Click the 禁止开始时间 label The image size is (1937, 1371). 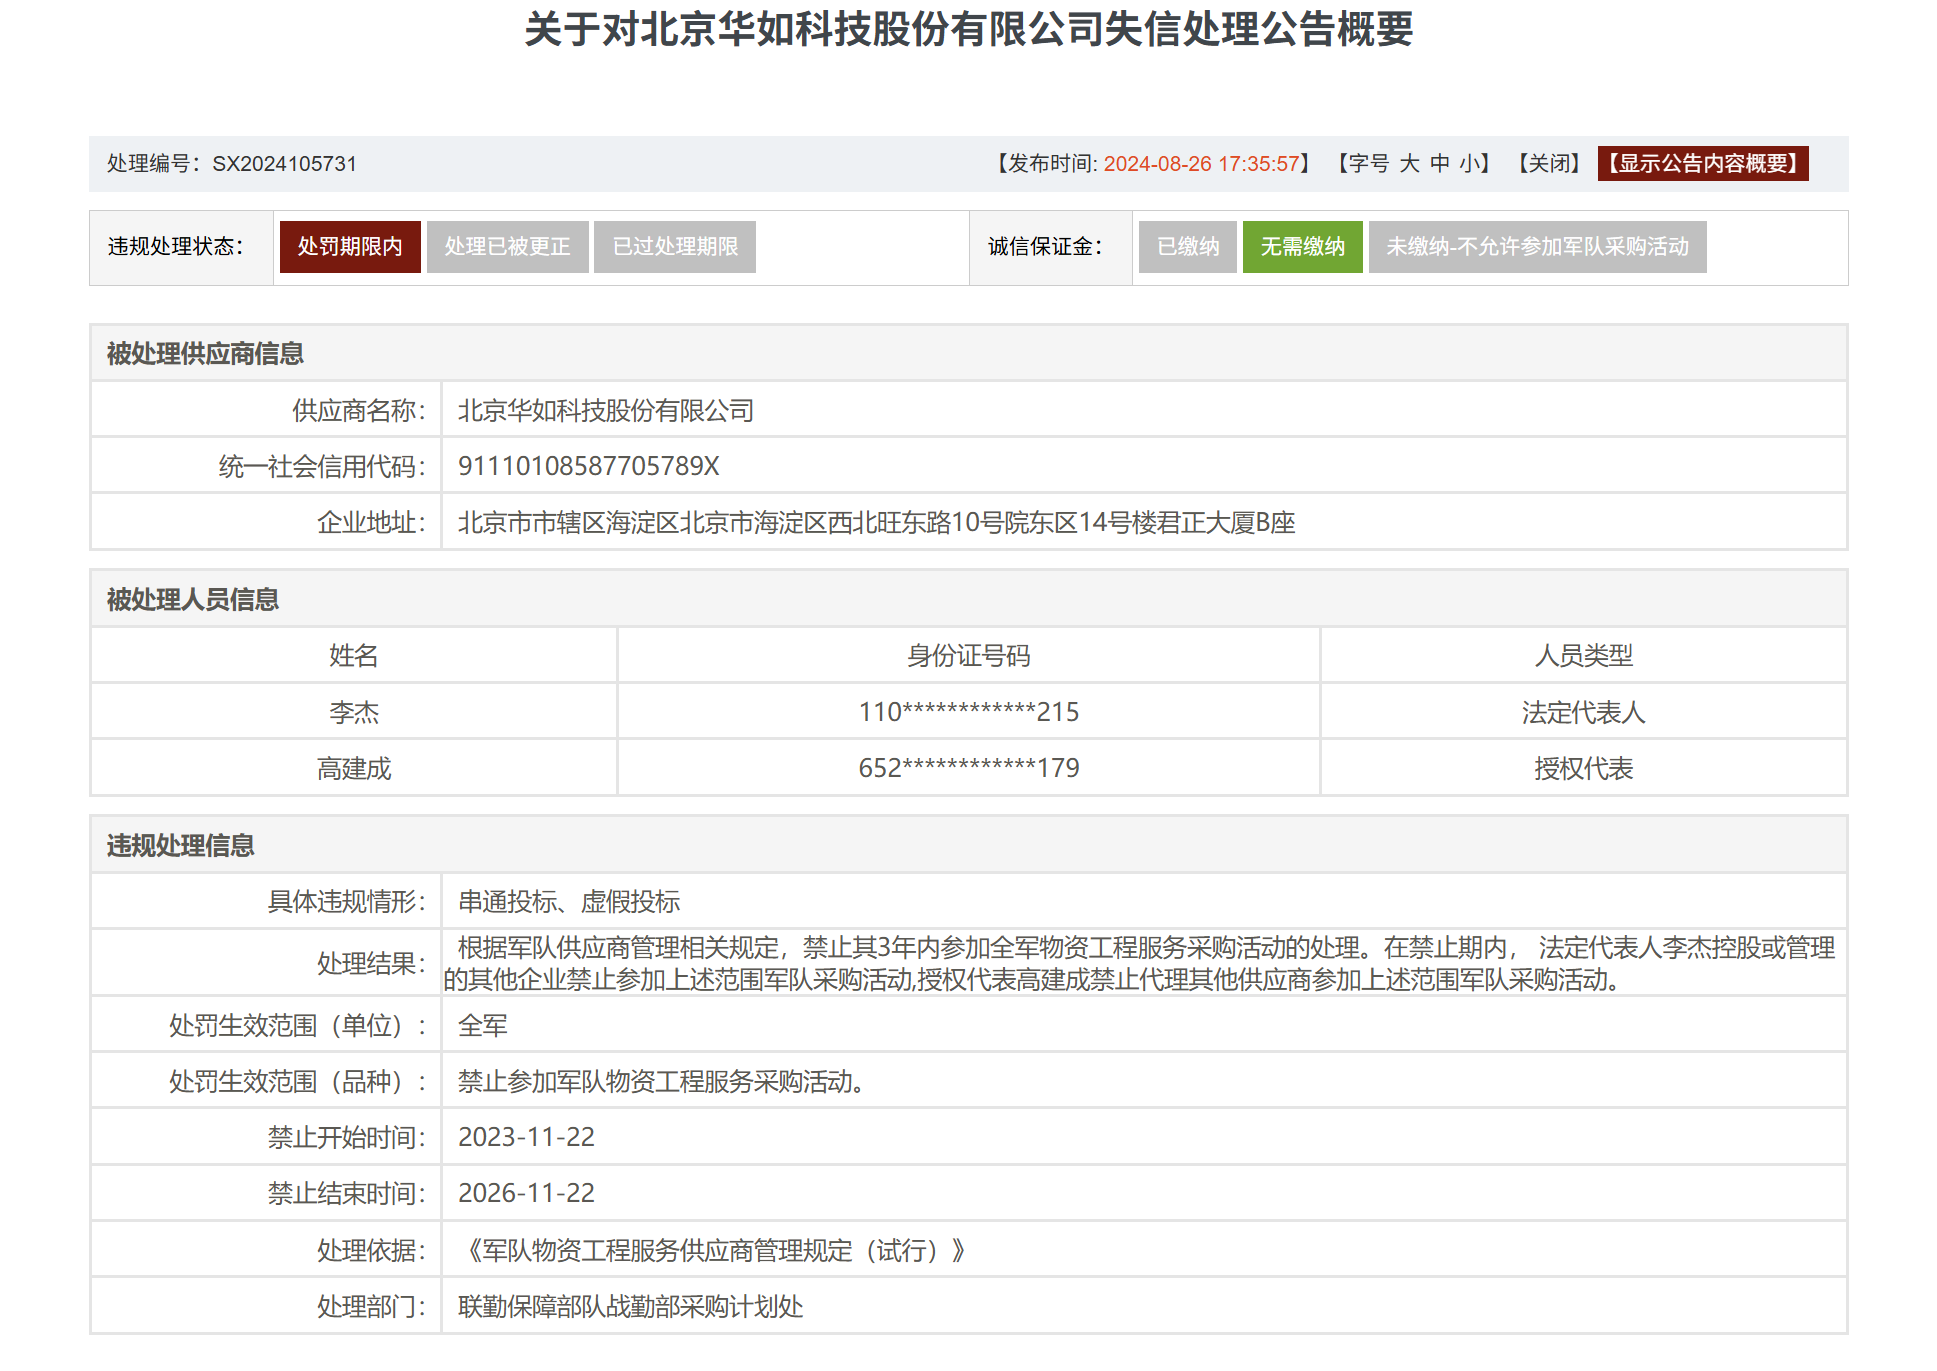pyautogui.click(x=346, y=1137)
